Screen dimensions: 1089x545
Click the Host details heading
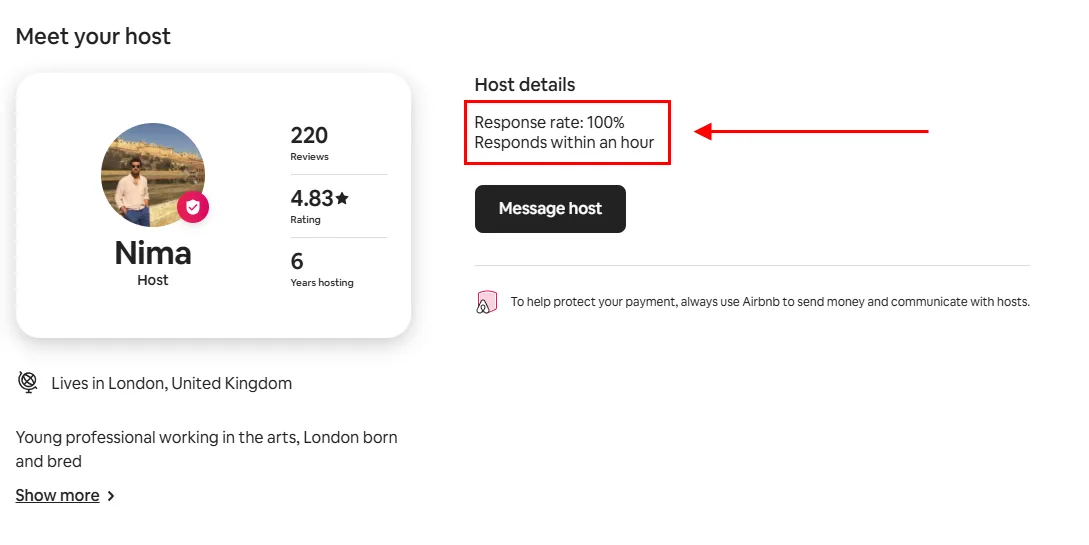525,85
